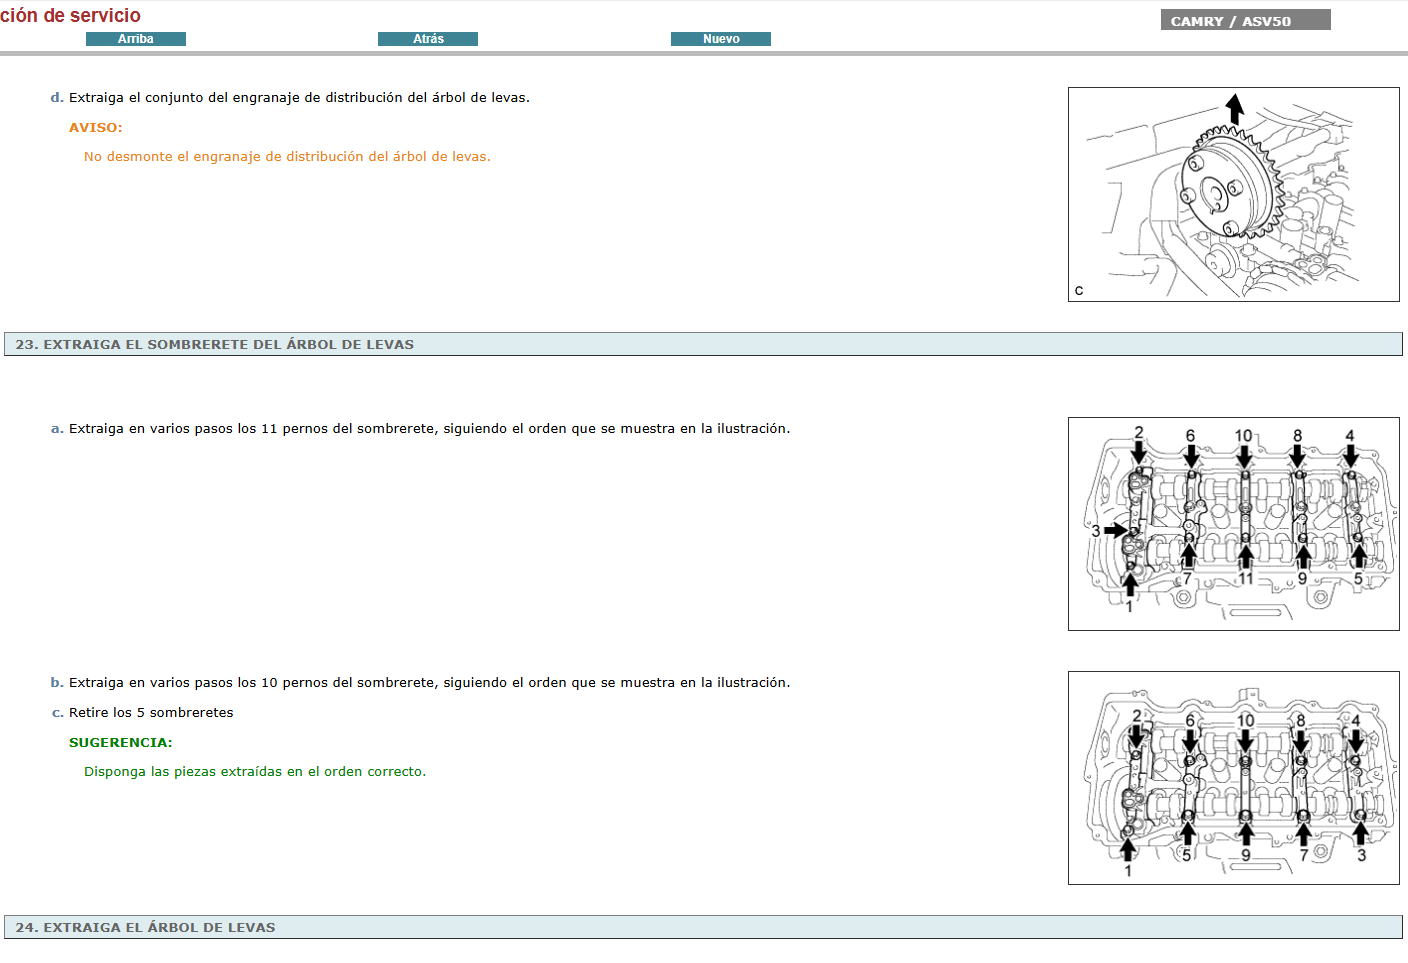This screenshot has width=1408, height=963.
Task: Select step a about the 11 pernos
Action: pyautogui.click(x=430, y=428)
